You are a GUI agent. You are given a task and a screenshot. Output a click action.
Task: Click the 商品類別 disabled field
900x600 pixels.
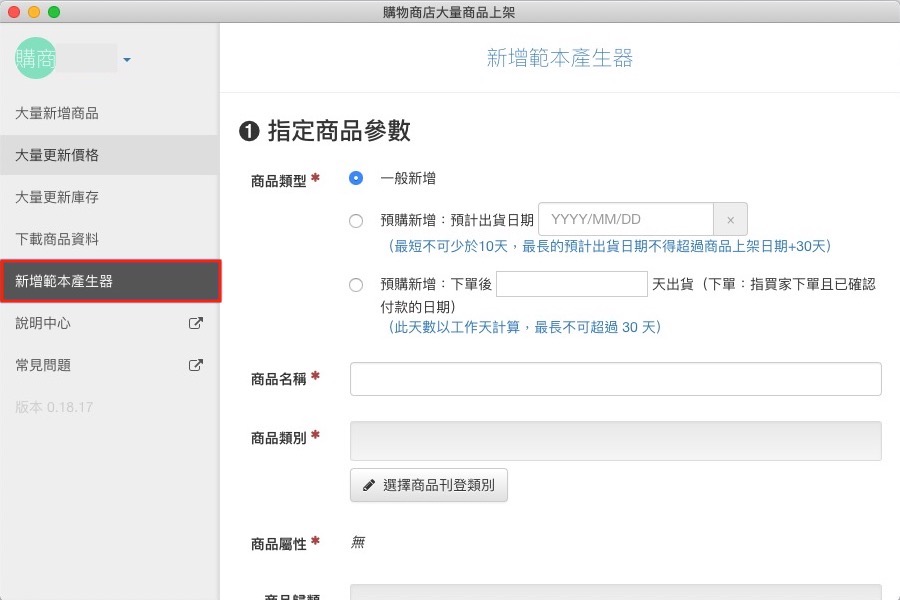tap(615, 441)
